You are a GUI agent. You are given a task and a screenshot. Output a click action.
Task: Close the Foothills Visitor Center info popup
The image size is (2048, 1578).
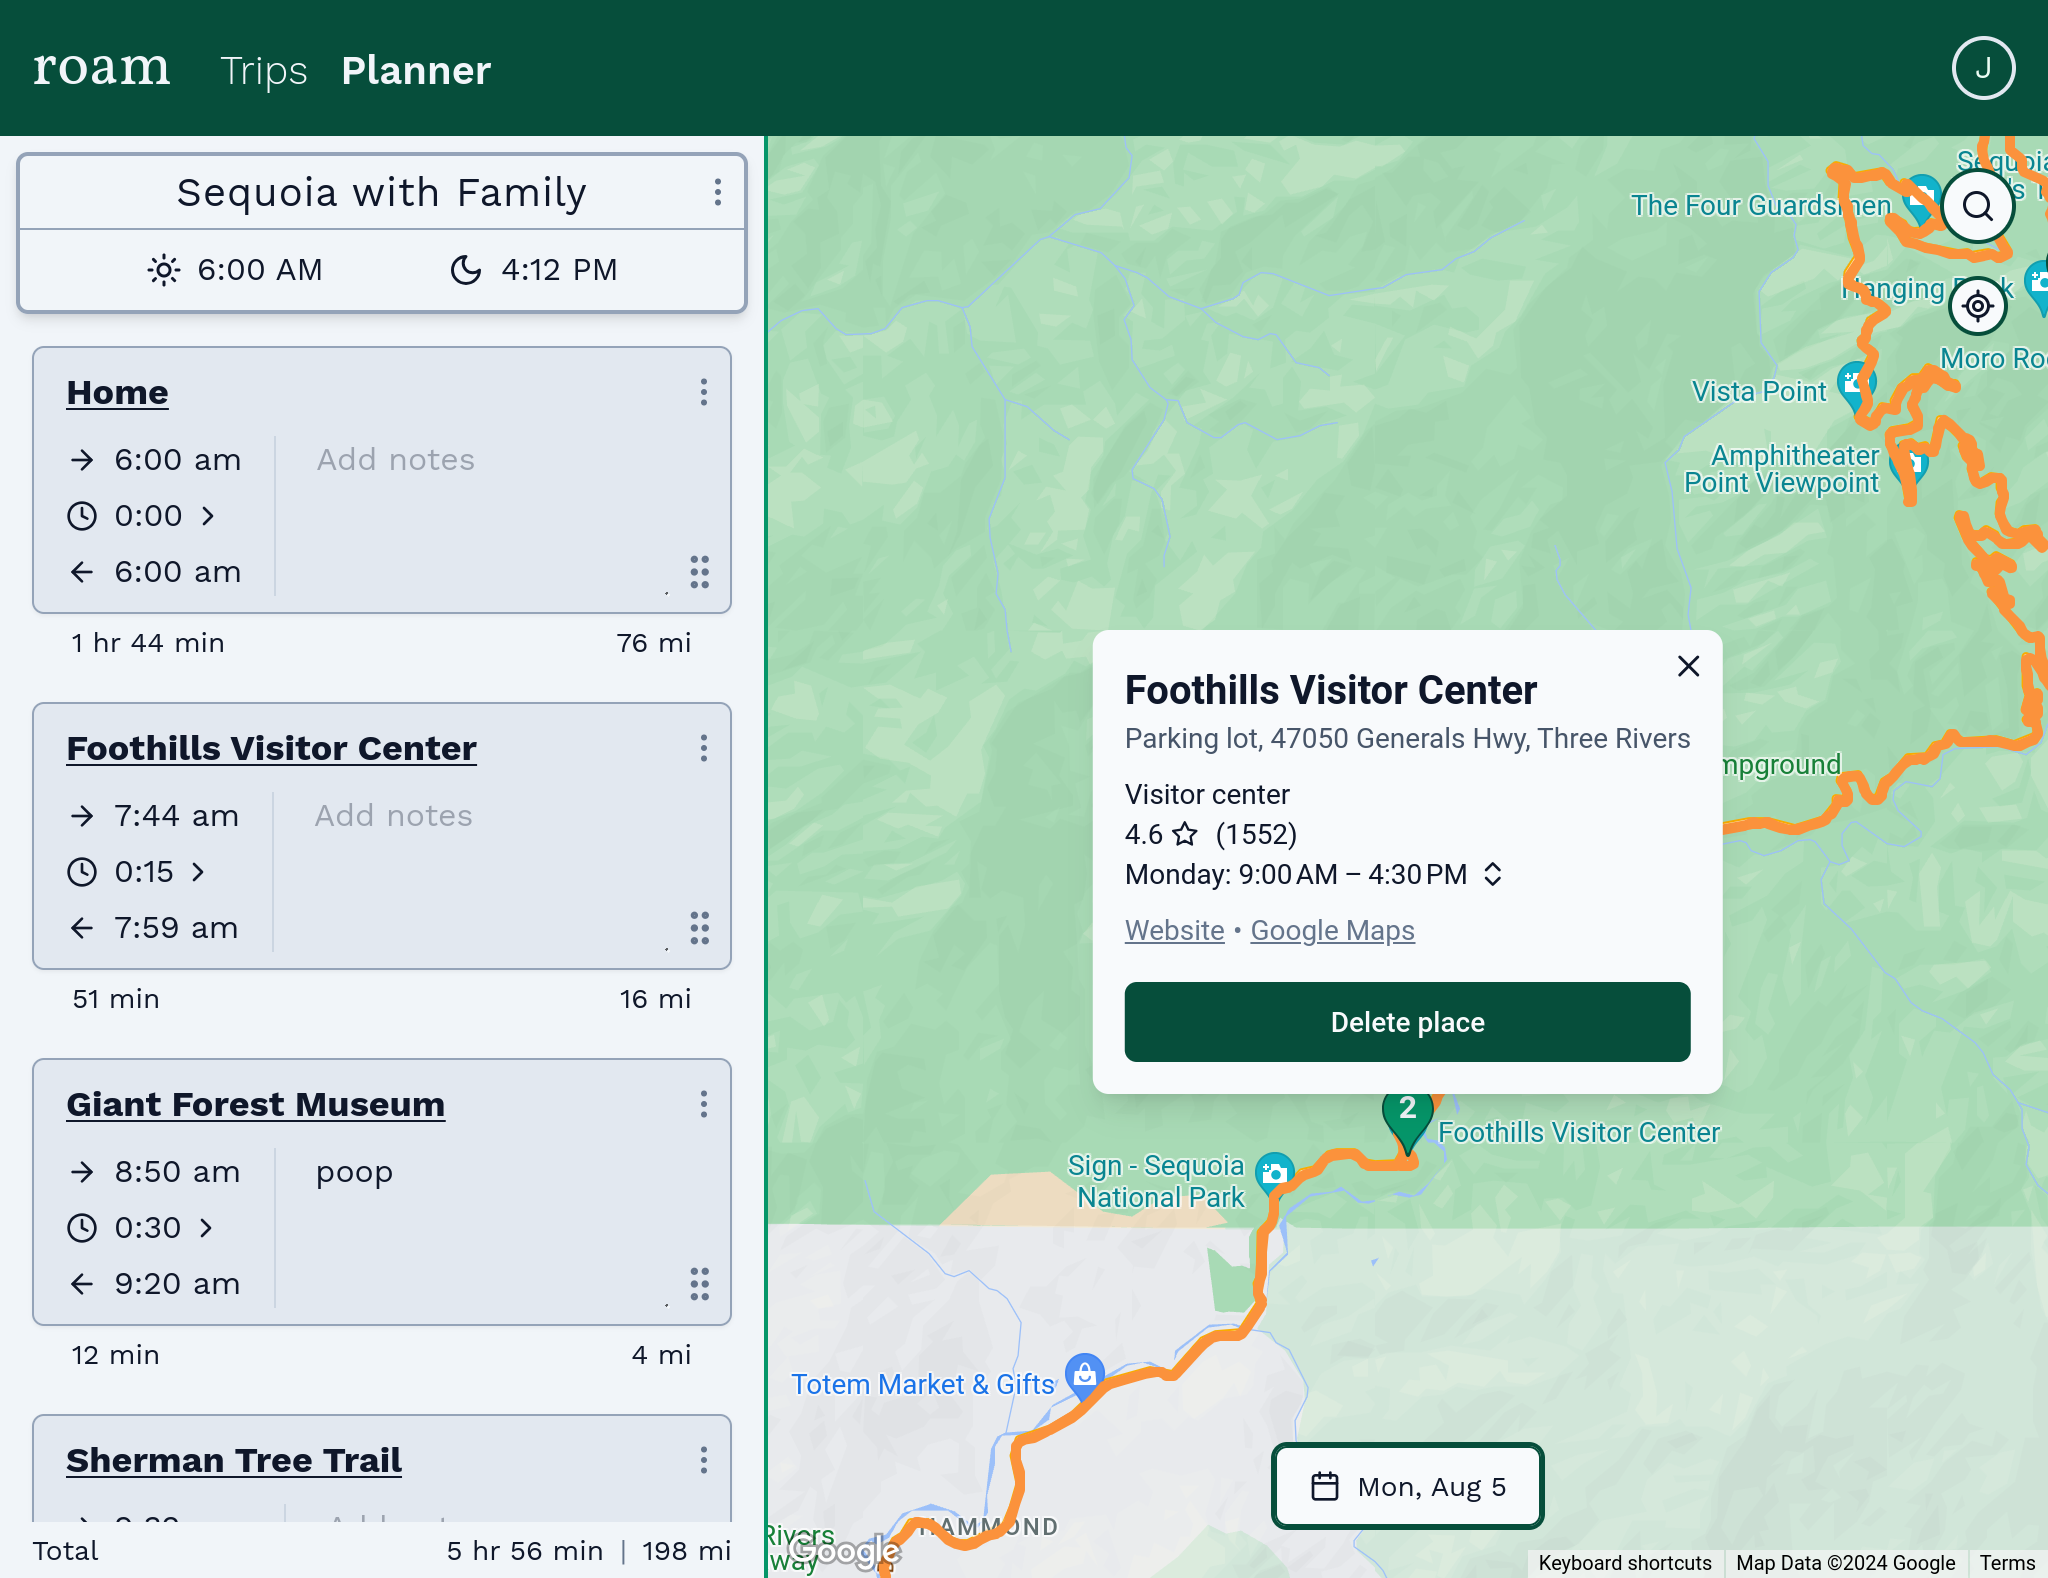(1688, 666)
